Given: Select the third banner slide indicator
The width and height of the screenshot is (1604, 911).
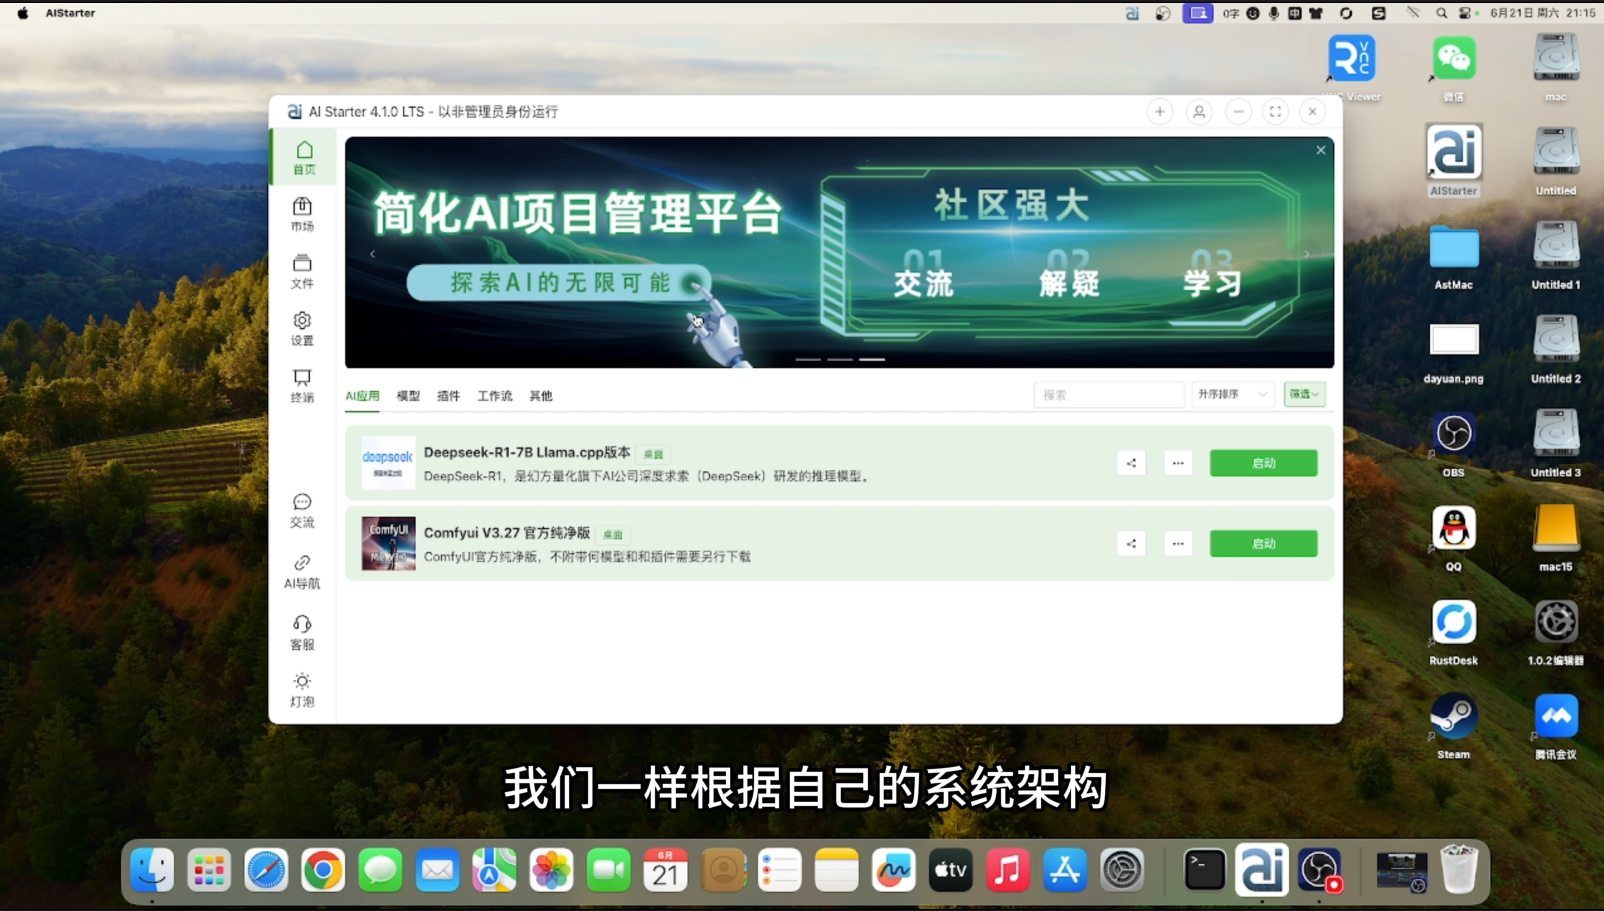Looking at the screenshot, I should click(872, 359).
